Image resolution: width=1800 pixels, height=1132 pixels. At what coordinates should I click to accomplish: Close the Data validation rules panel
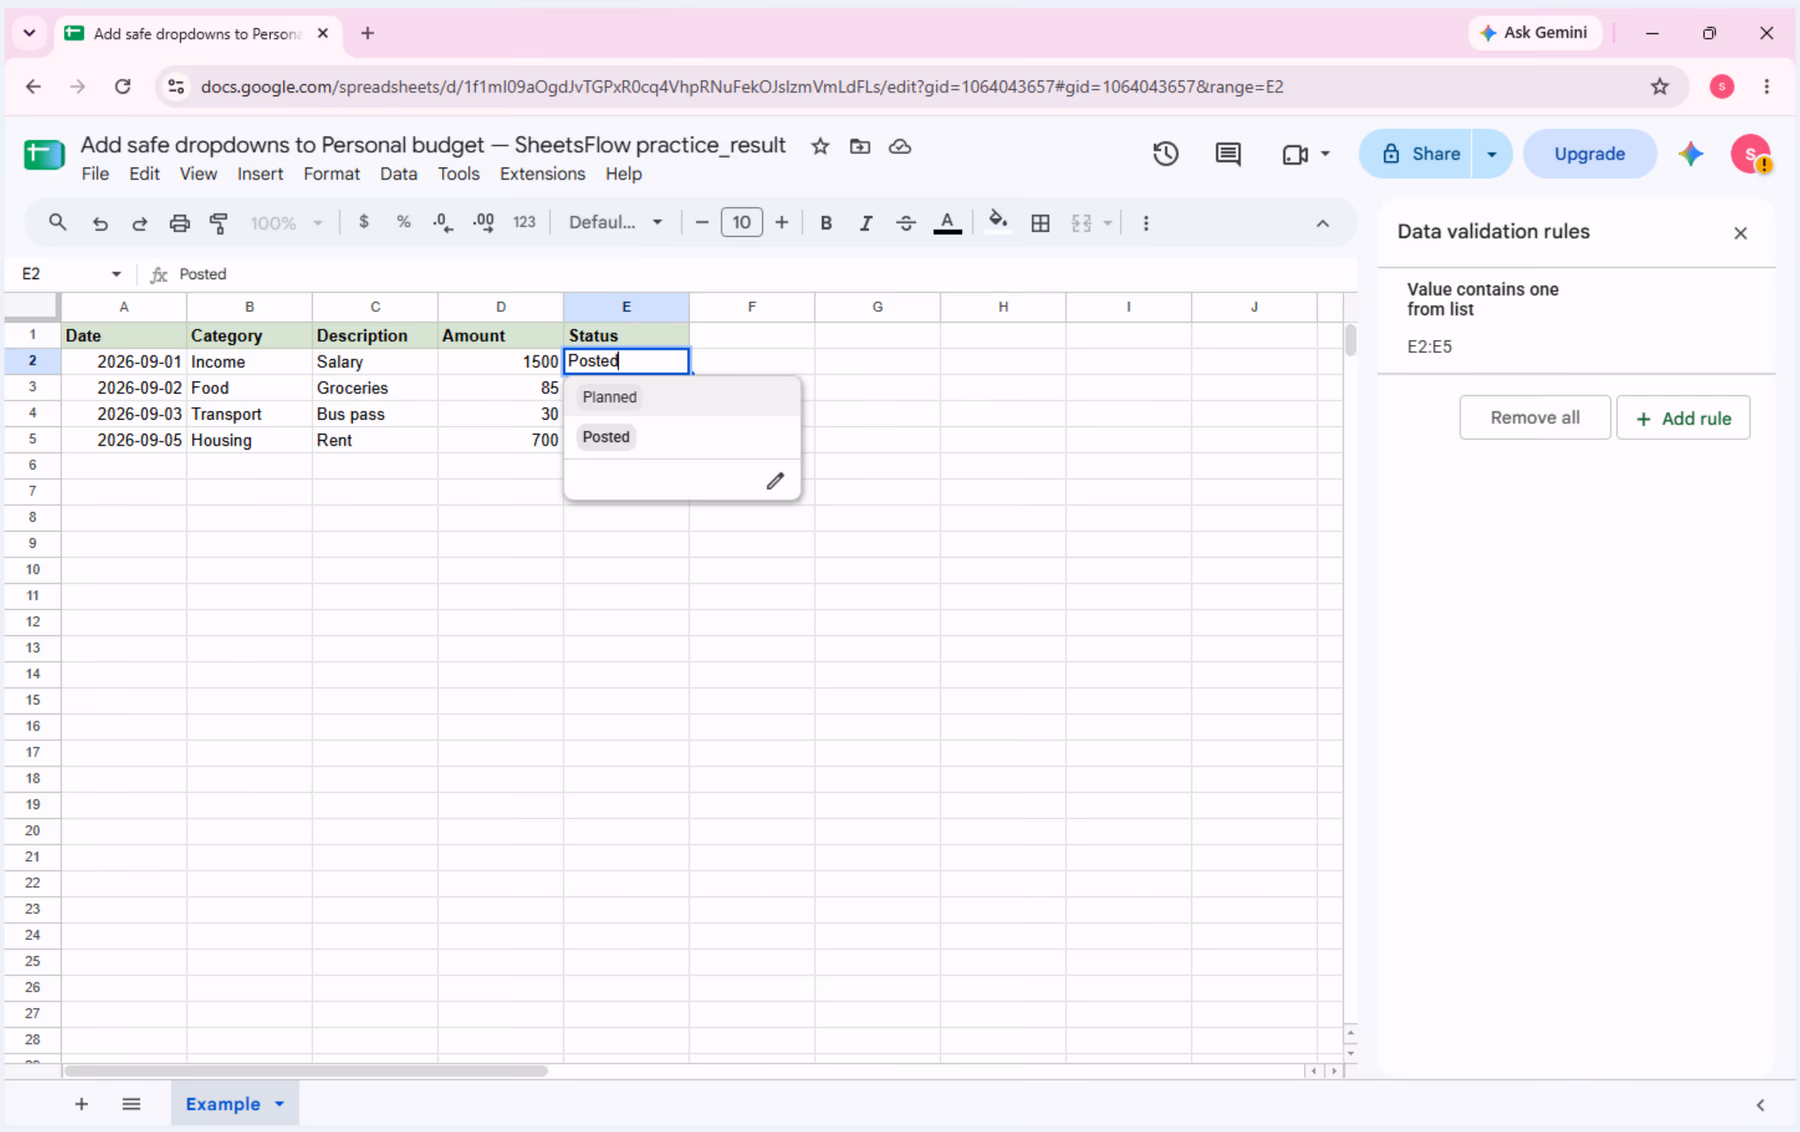coord(1740,233)
